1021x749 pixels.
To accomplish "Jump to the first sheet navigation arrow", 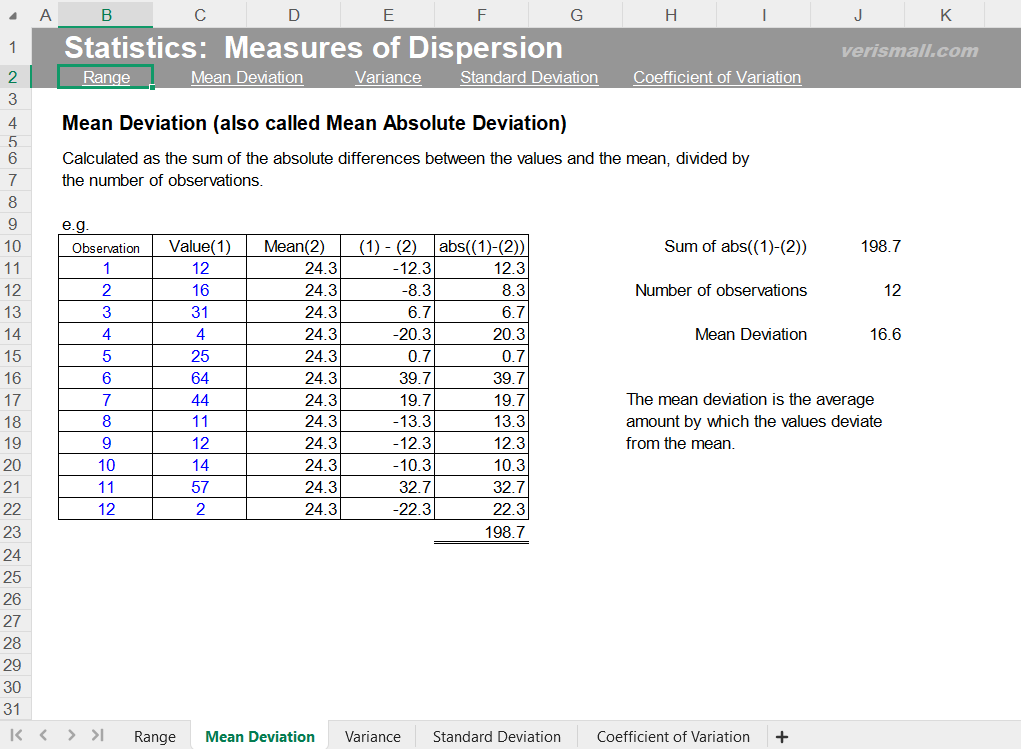I will [14, 736].
